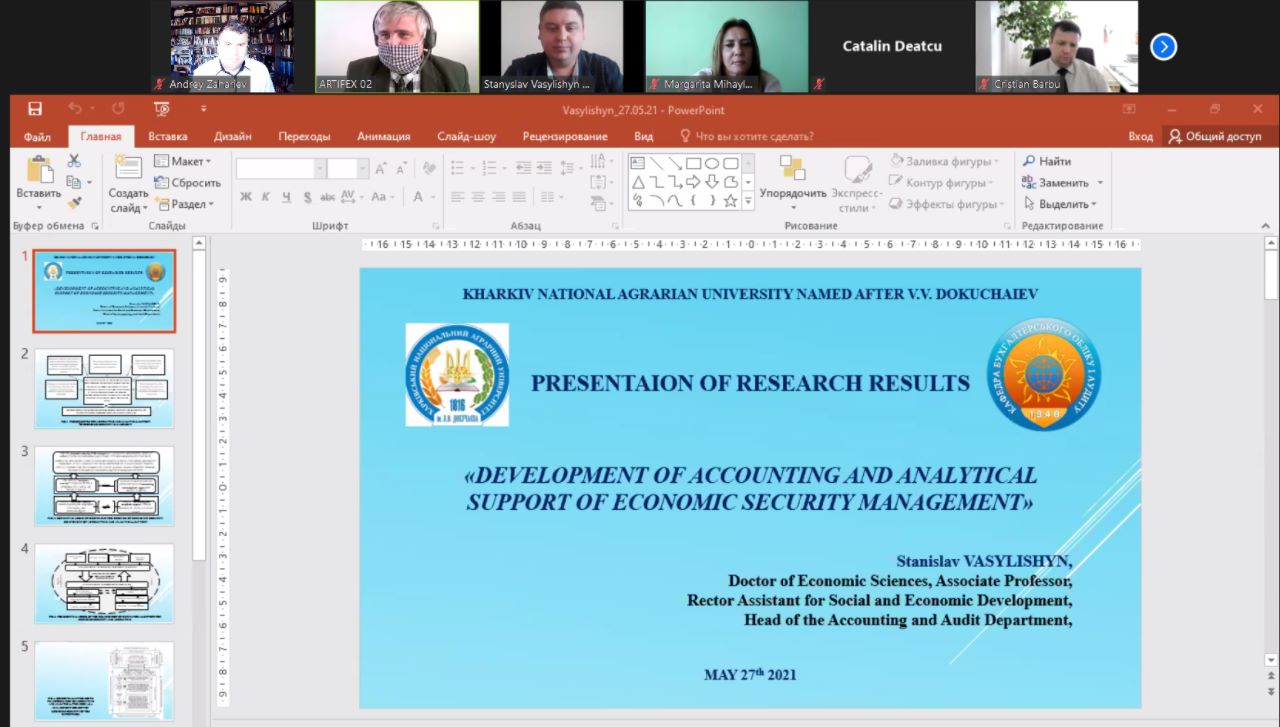The image size is (1280, 727).
Task: Expand the shapes gallery with More arrow
Action: [x=747, y=201]
